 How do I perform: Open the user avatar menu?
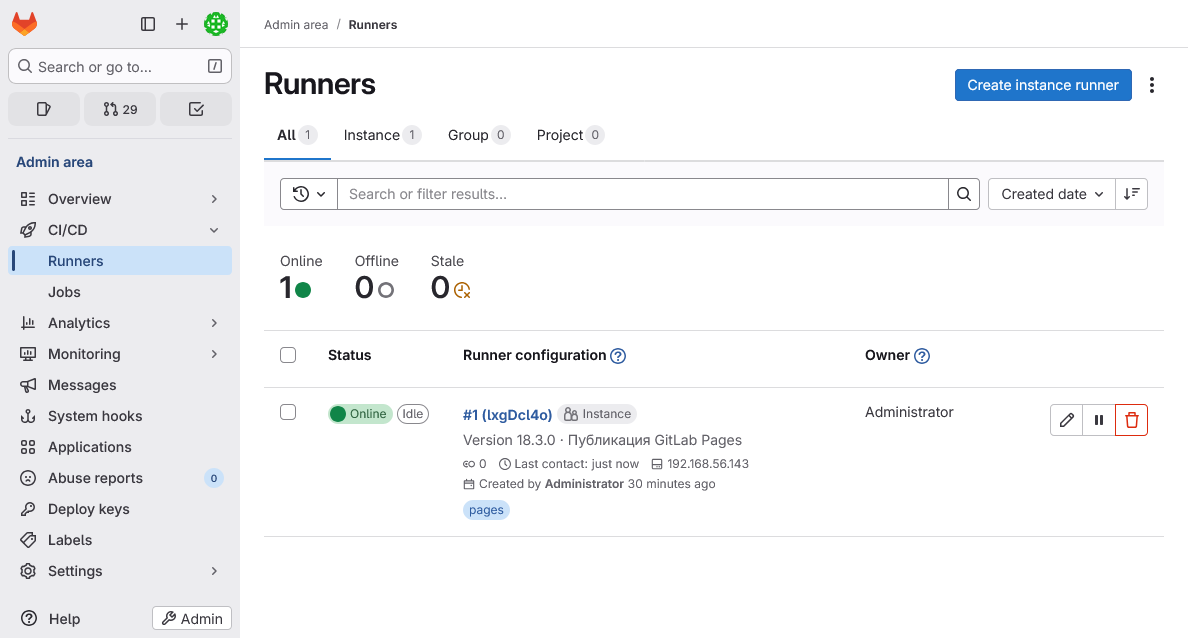pyautogui.click(x=216, y=24)
